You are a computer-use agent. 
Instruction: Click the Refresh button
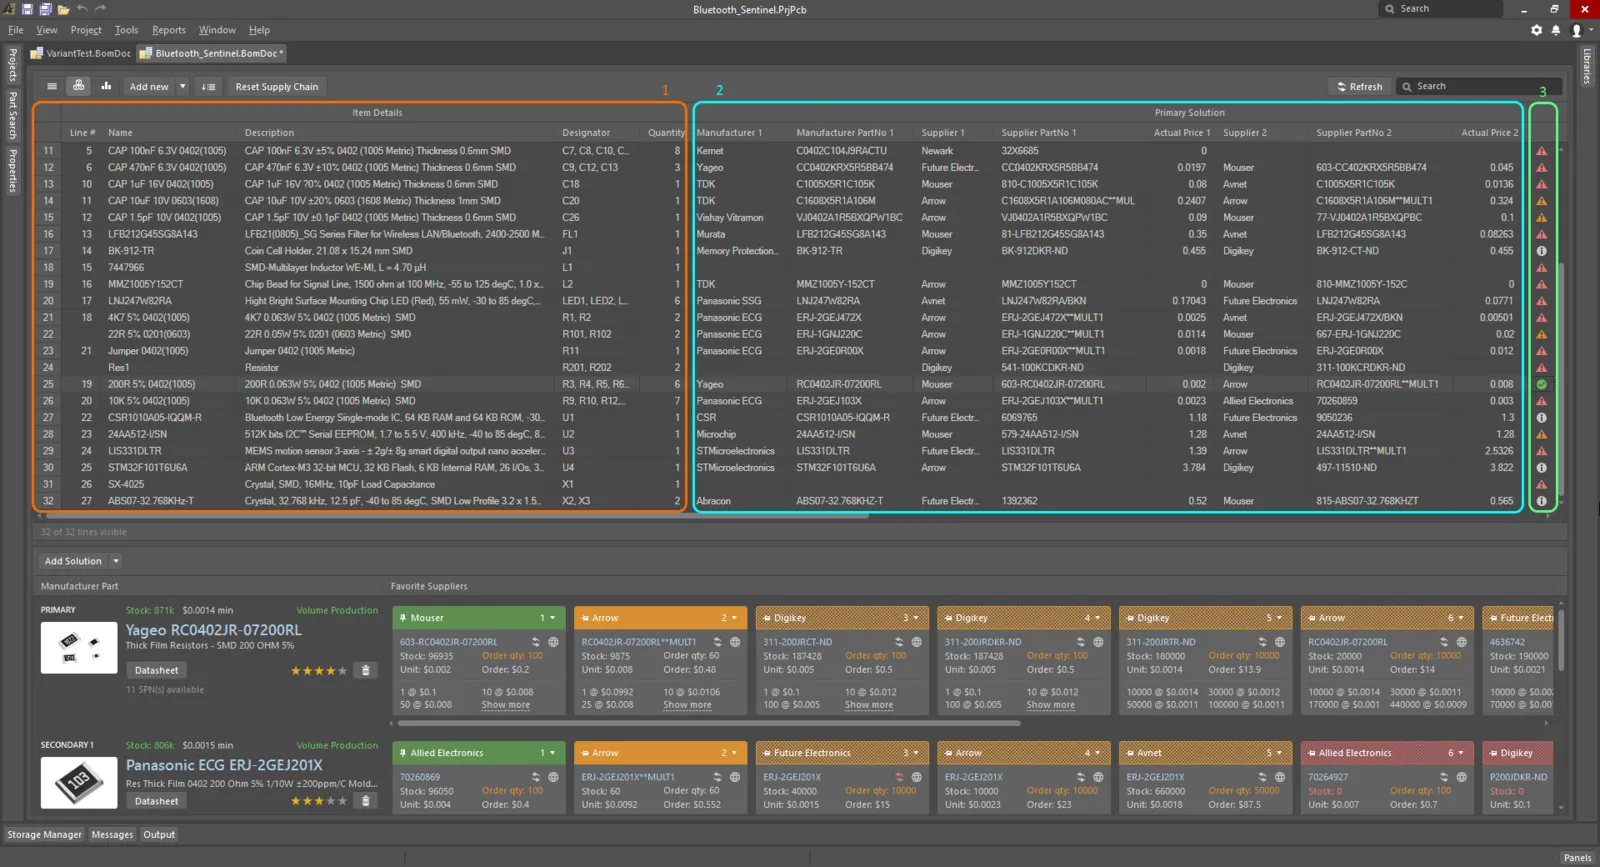pos(1359,86)
